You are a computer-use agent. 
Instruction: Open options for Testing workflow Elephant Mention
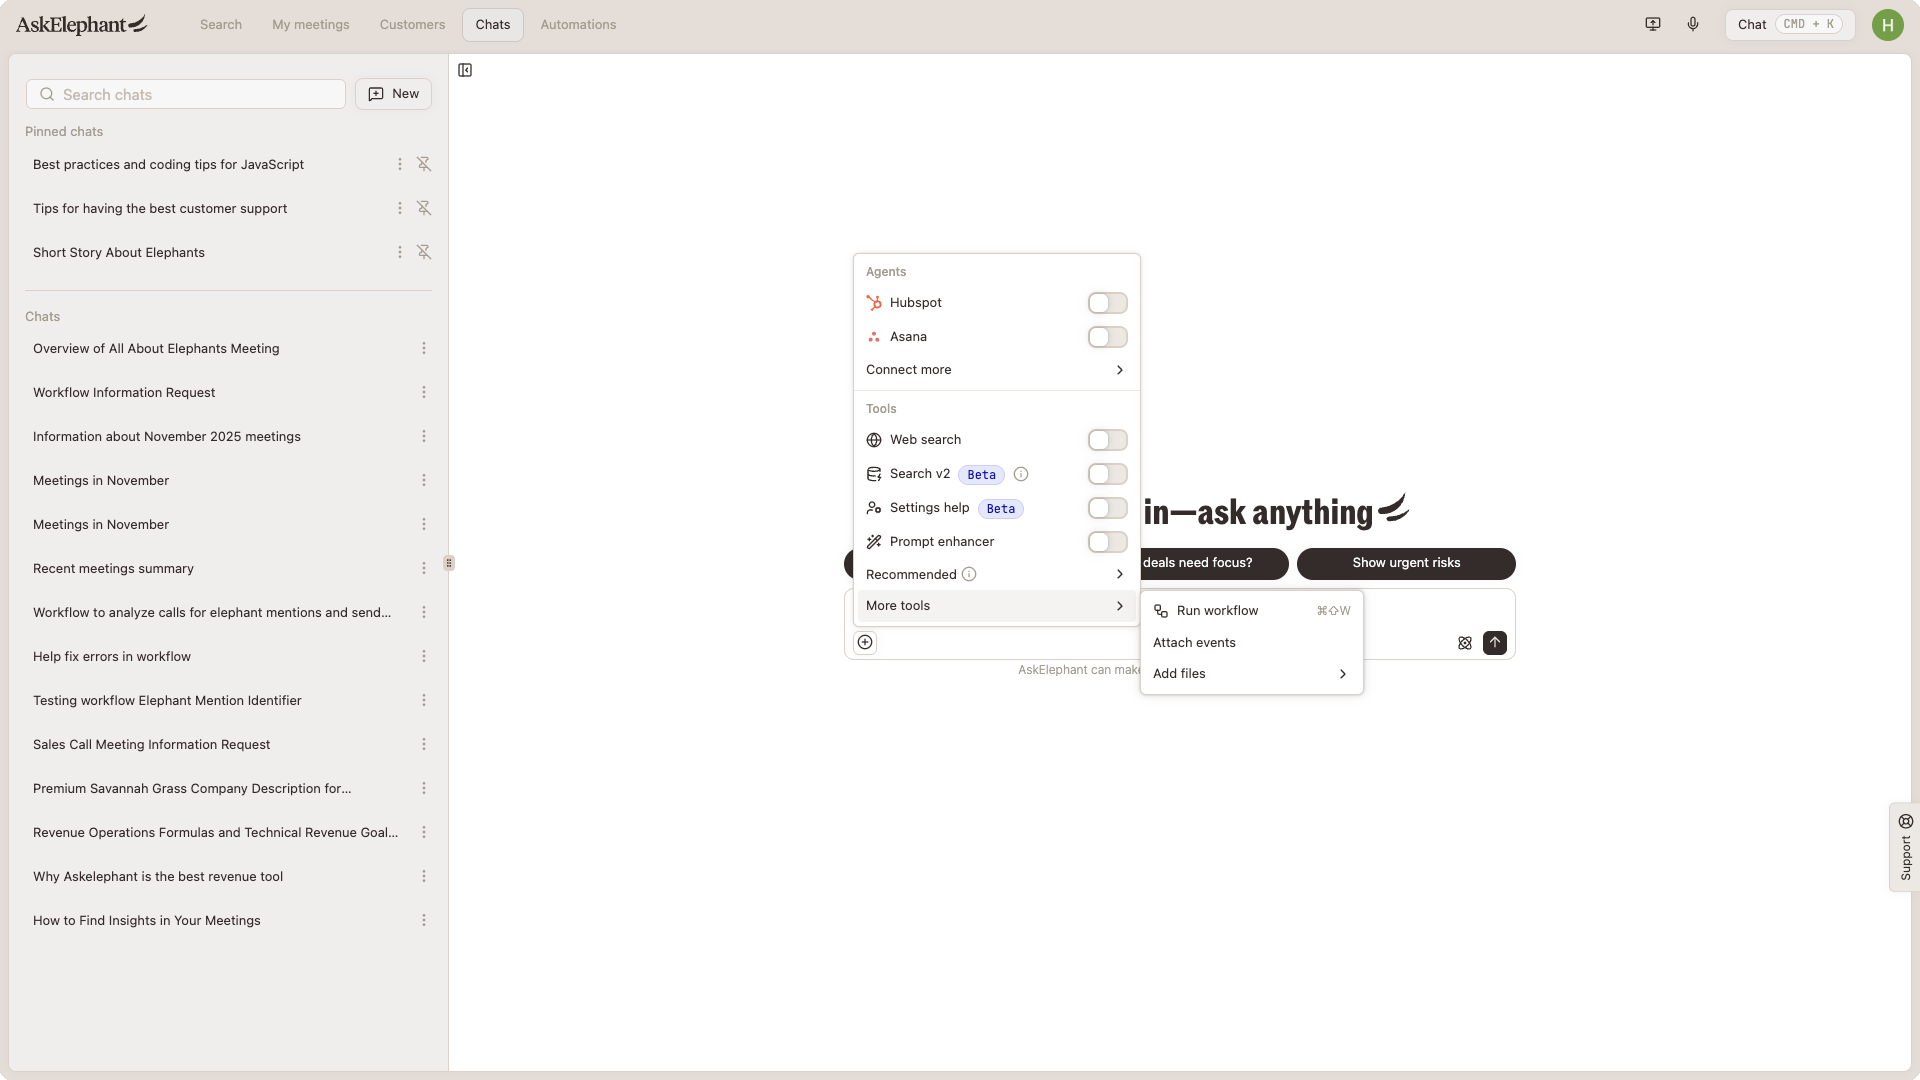[x=424, y=700]
